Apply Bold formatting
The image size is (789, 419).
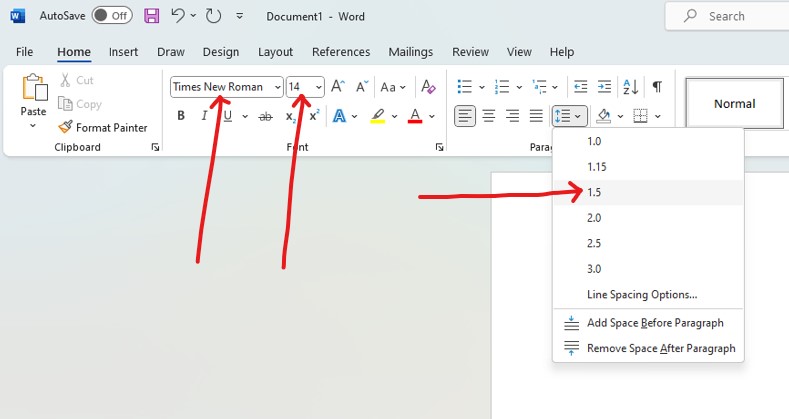(x=181, y=116)
